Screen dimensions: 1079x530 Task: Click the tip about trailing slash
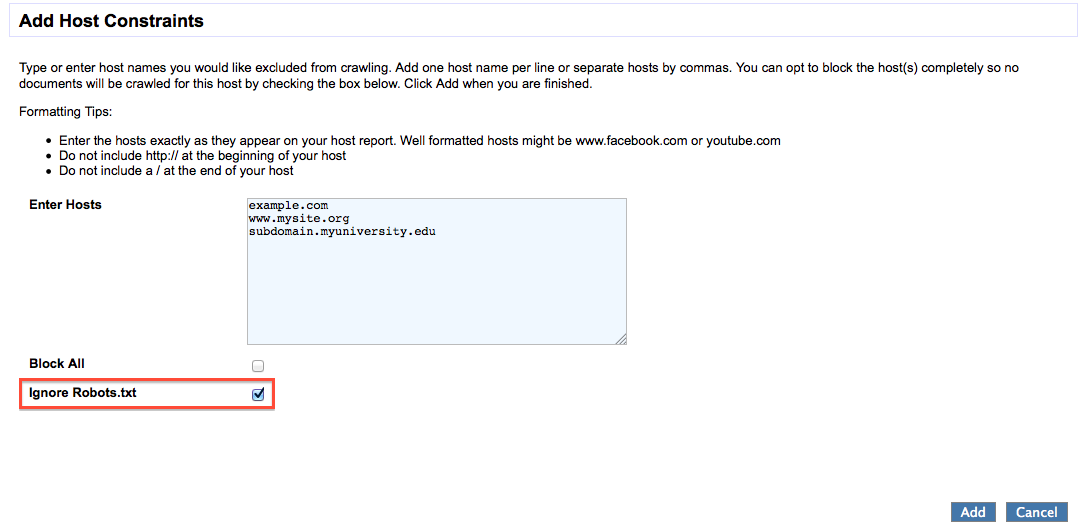(x=176, y=170)
